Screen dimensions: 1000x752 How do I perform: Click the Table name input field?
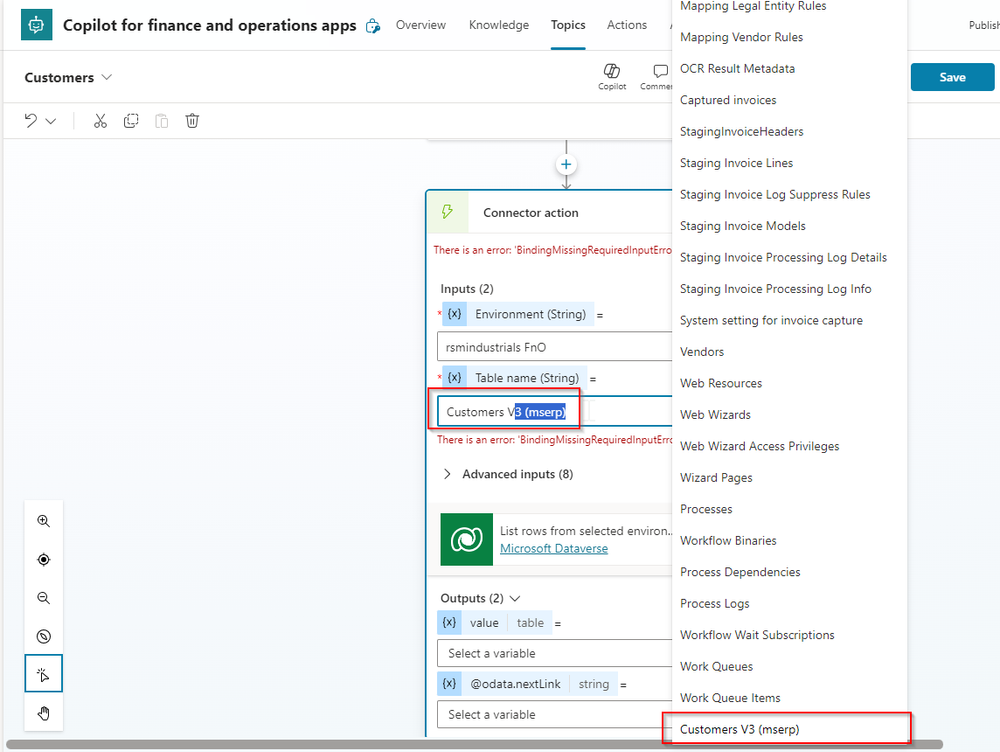[x=554, y=411]
